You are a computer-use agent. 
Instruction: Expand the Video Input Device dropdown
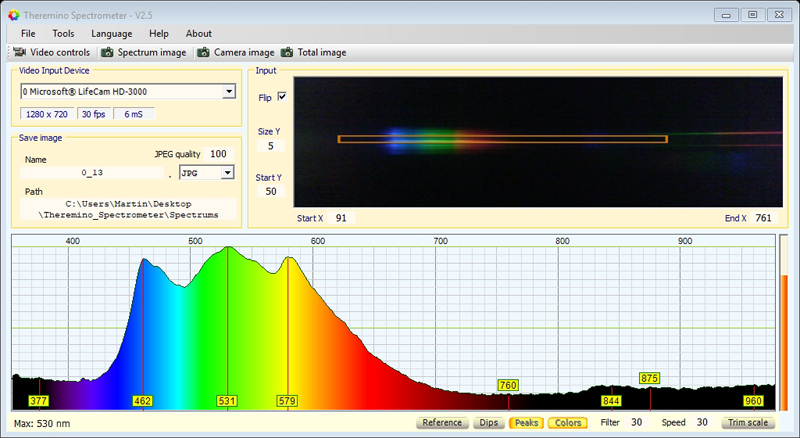pyautogui.click(x=229, y=91)
